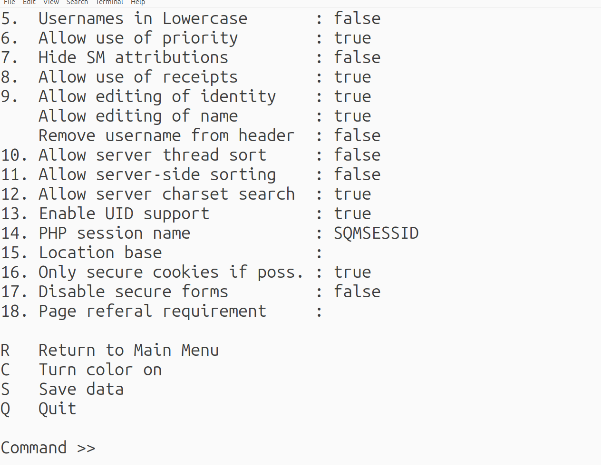Click 'Usernames in Lowercase' false value

[x=357, y=18]
